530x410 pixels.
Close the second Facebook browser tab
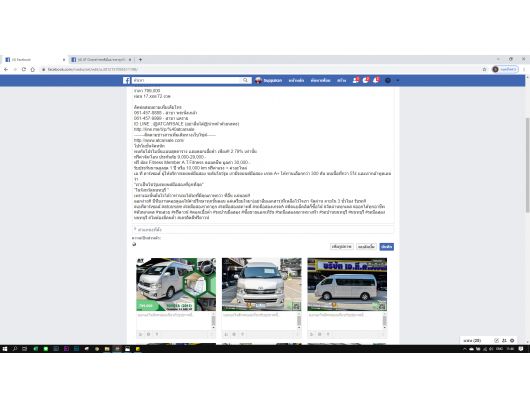tap(130, 59)
